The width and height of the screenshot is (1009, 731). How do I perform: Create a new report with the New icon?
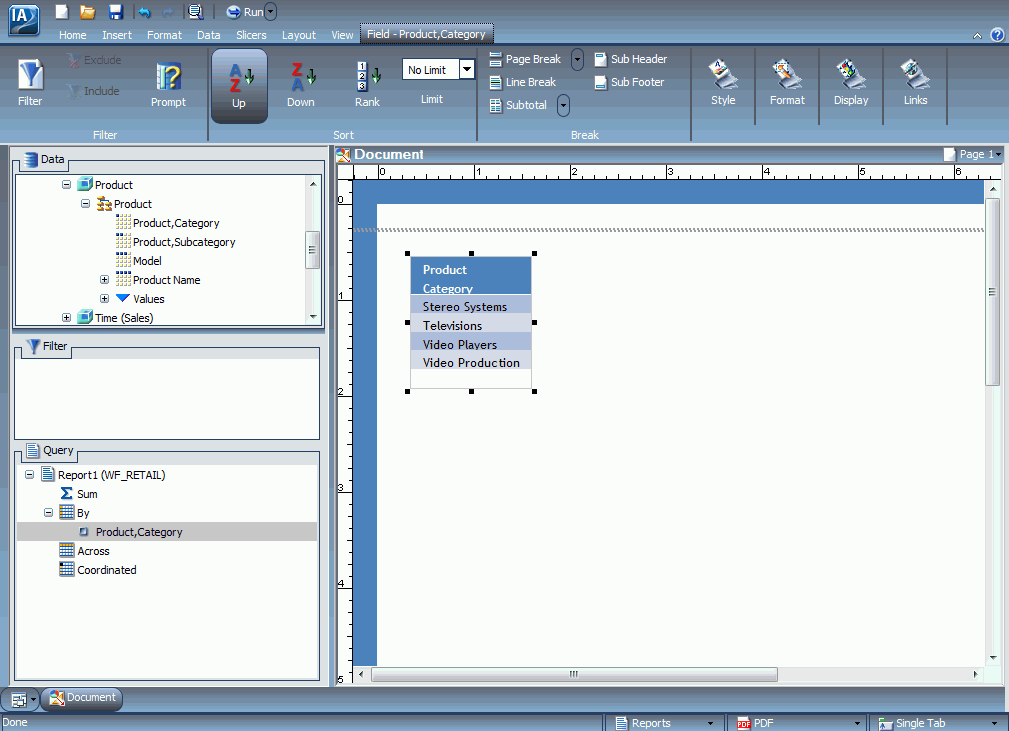coord(62,12)
